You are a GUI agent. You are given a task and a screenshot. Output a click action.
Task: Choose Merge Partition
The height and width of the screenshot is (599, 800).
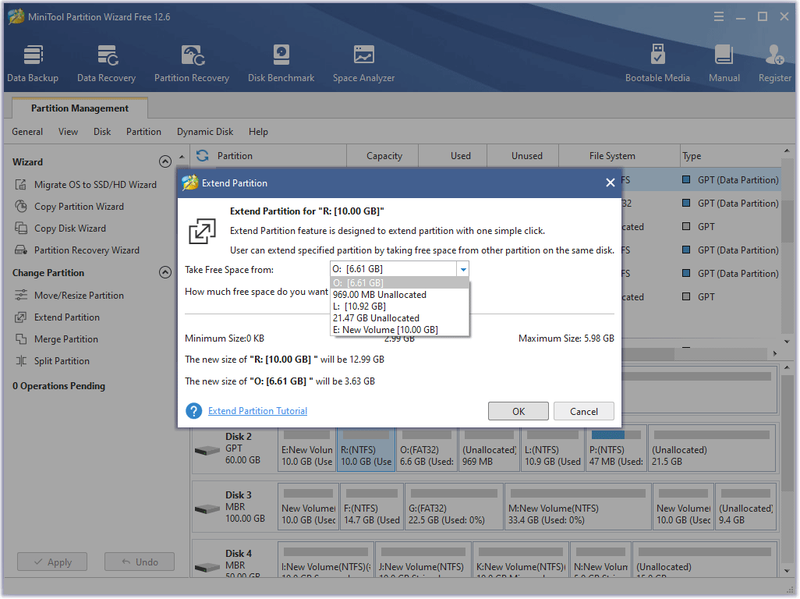click(x=56, y=339)
